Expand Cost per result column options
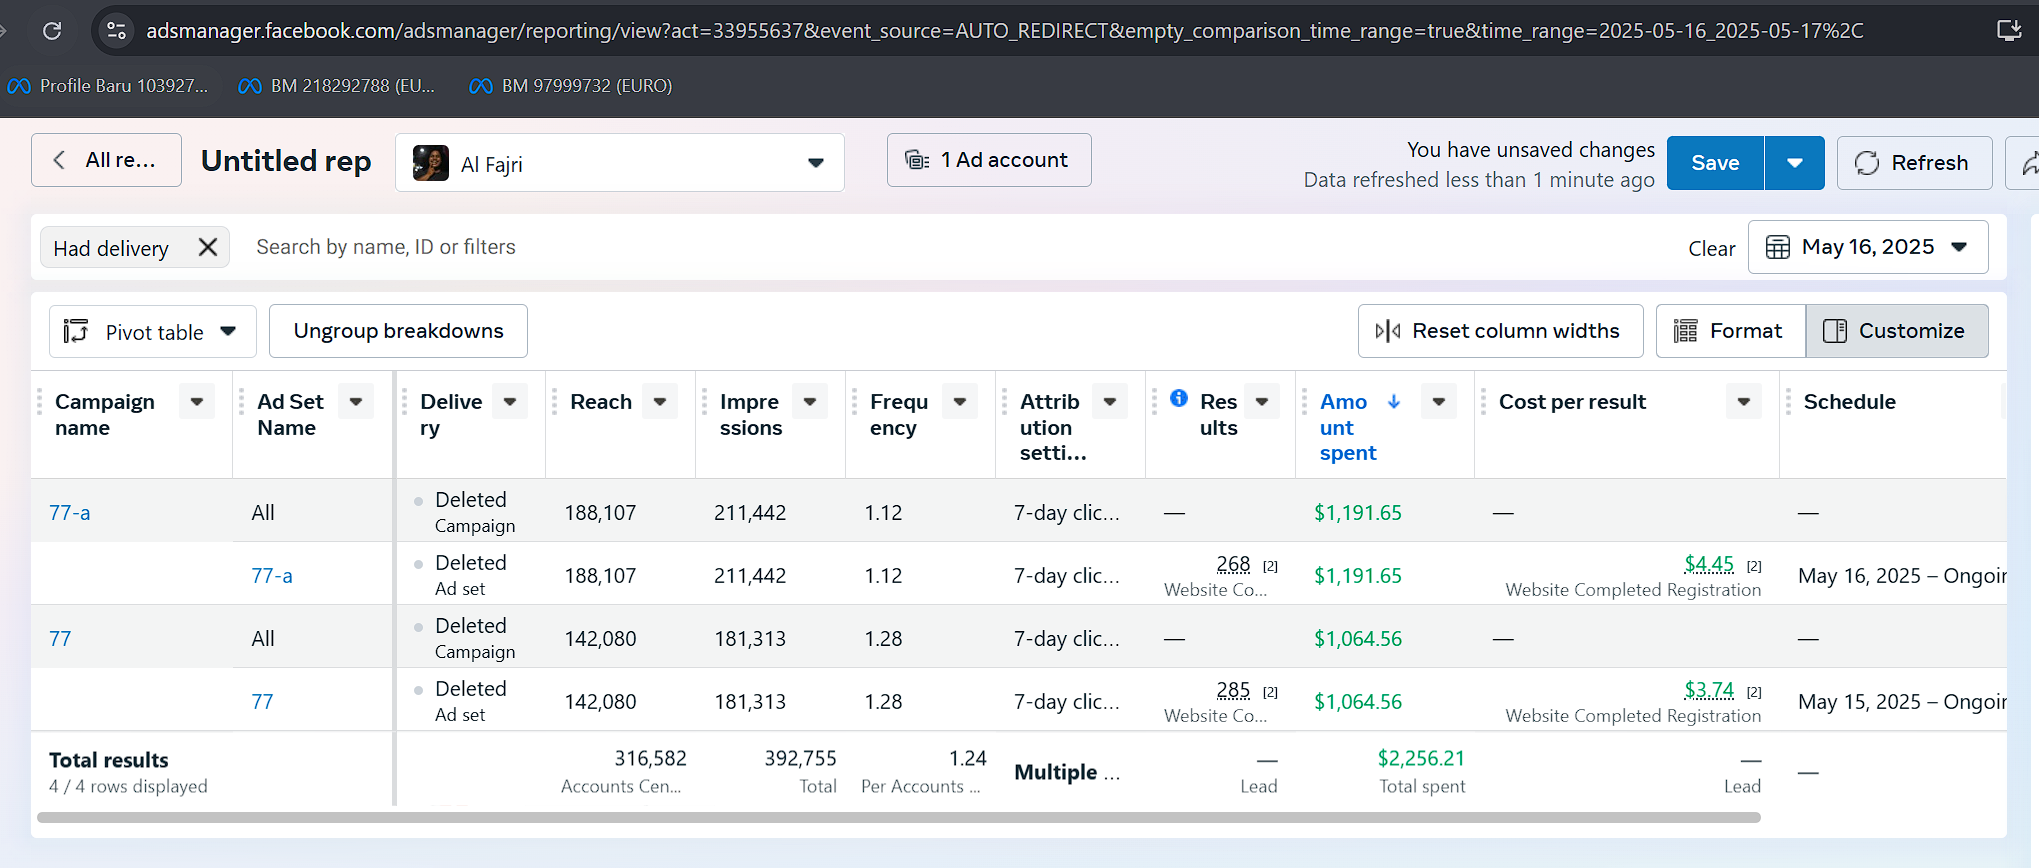 (x=1743, y=402)
